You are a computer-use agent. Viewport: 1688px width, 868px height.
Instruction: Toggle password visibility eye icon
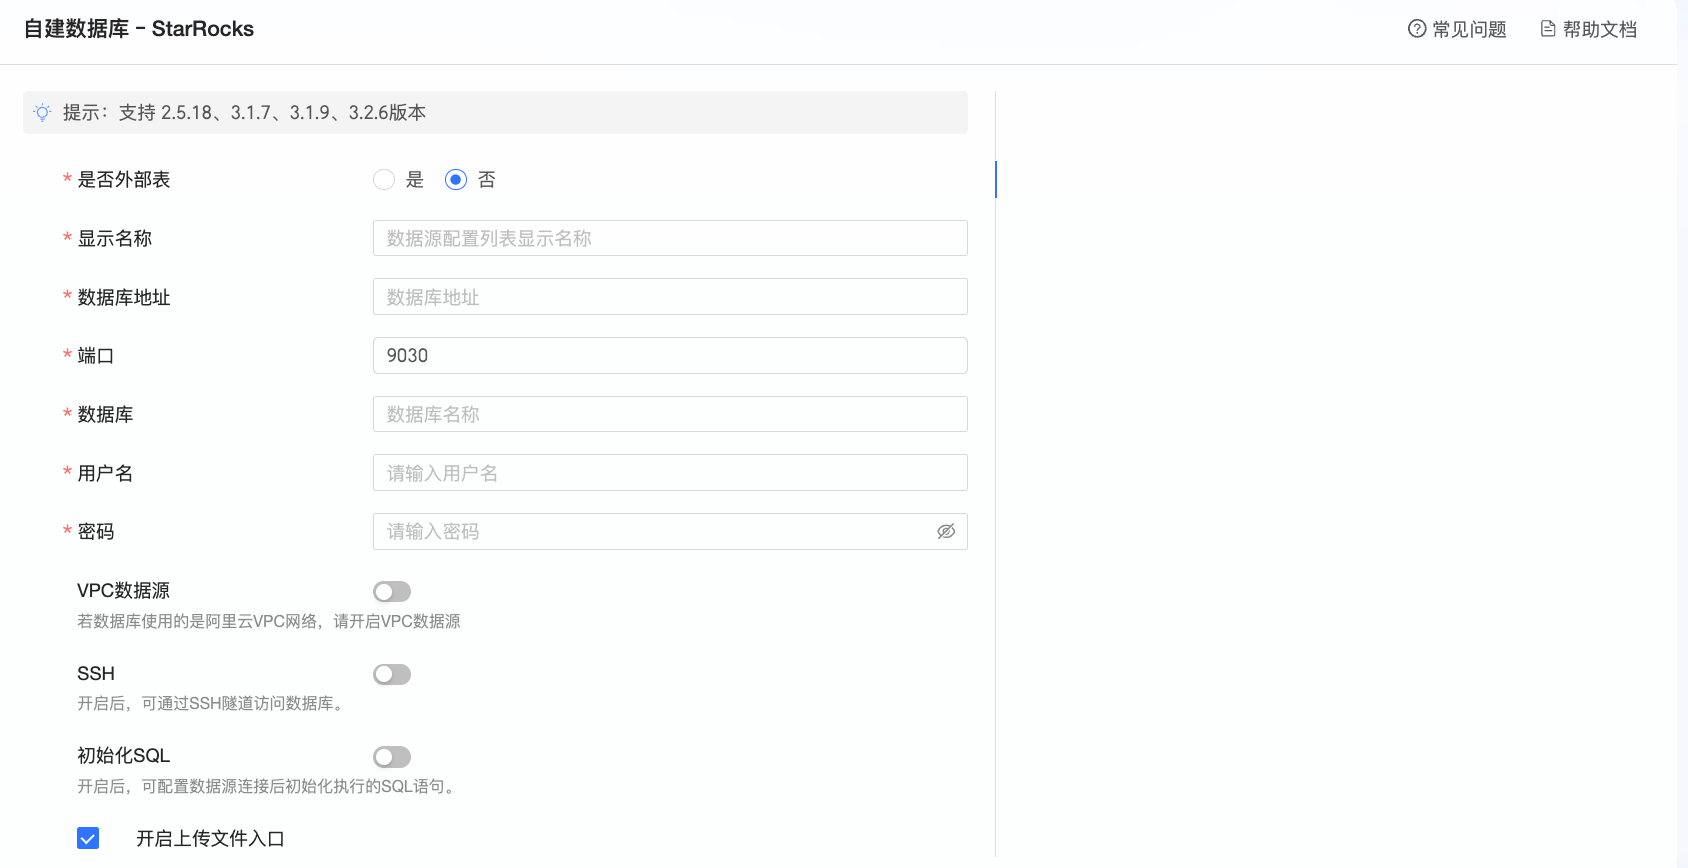[946, 532]
